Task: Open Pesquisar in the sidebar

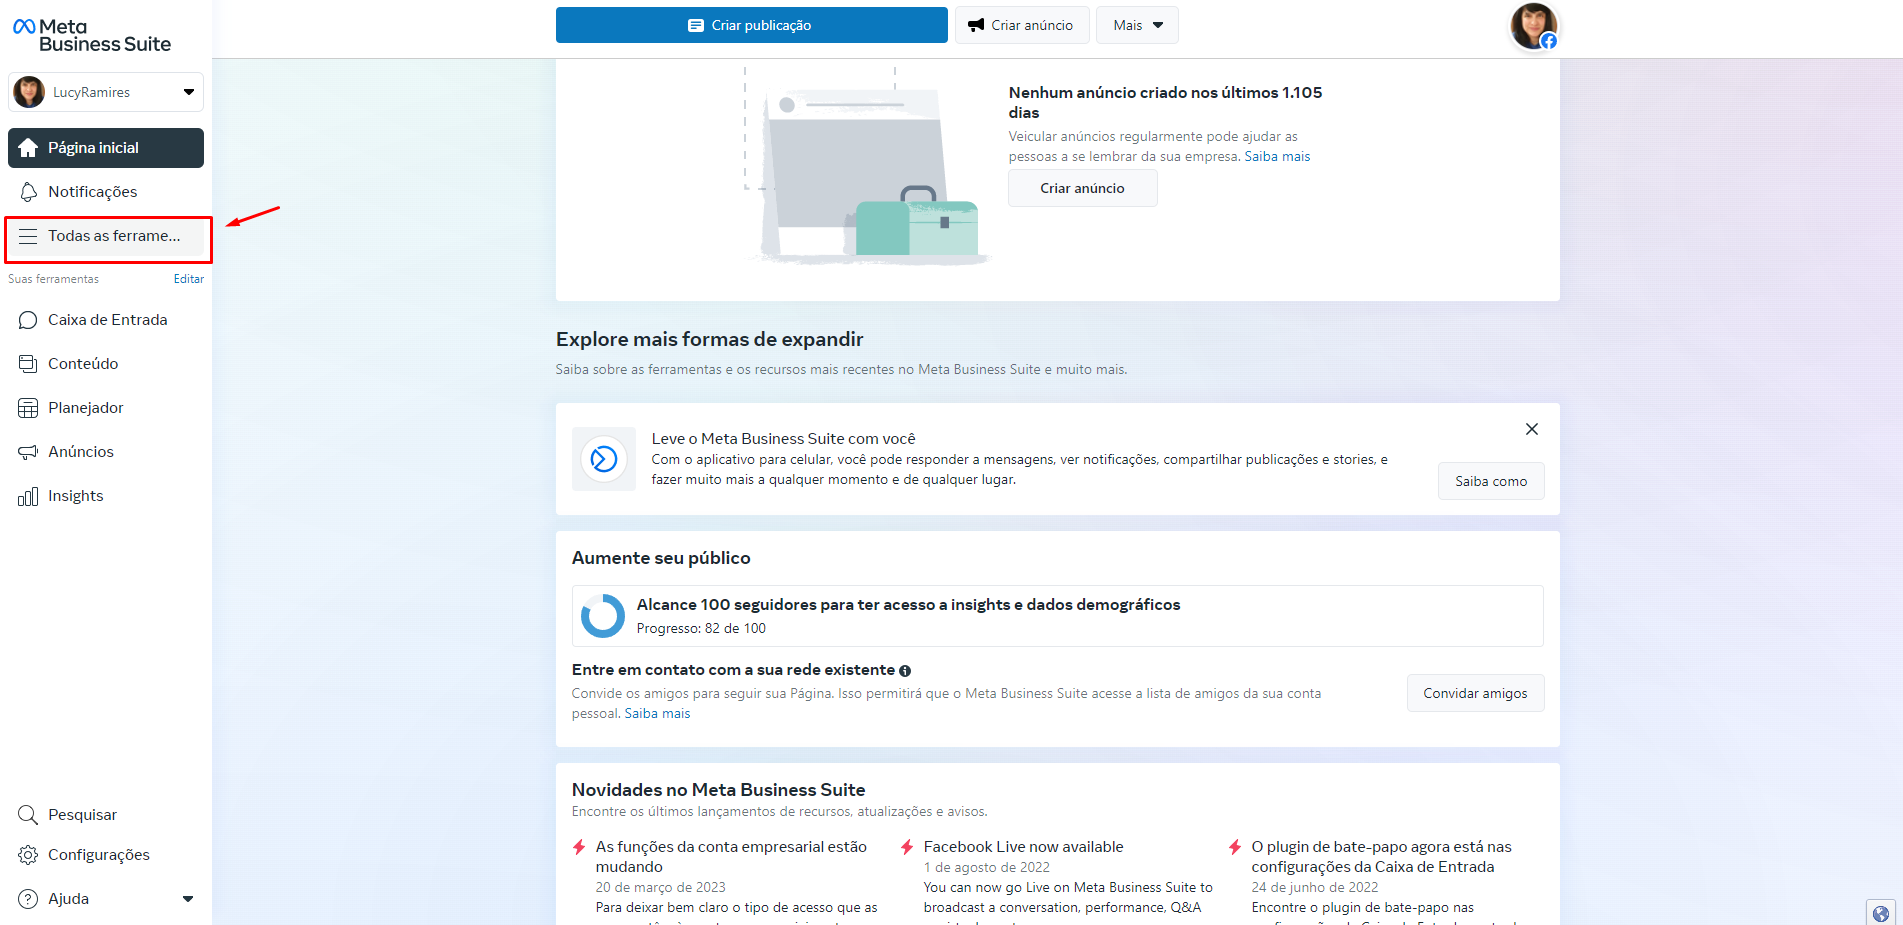Action: click(106, 815)
